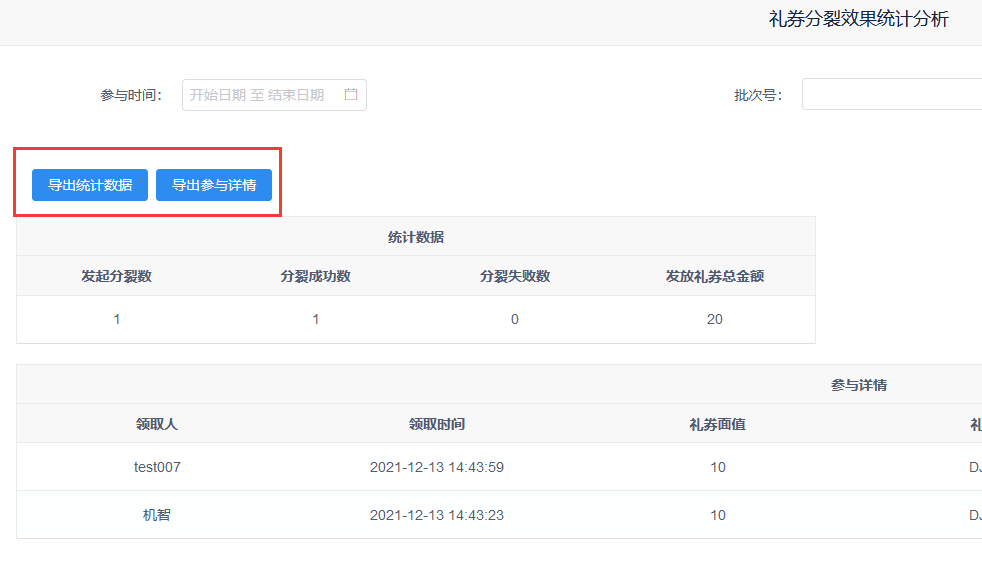Click the 开始日期 start date field
The image size is (982, 564).
[x=217, y=95]
